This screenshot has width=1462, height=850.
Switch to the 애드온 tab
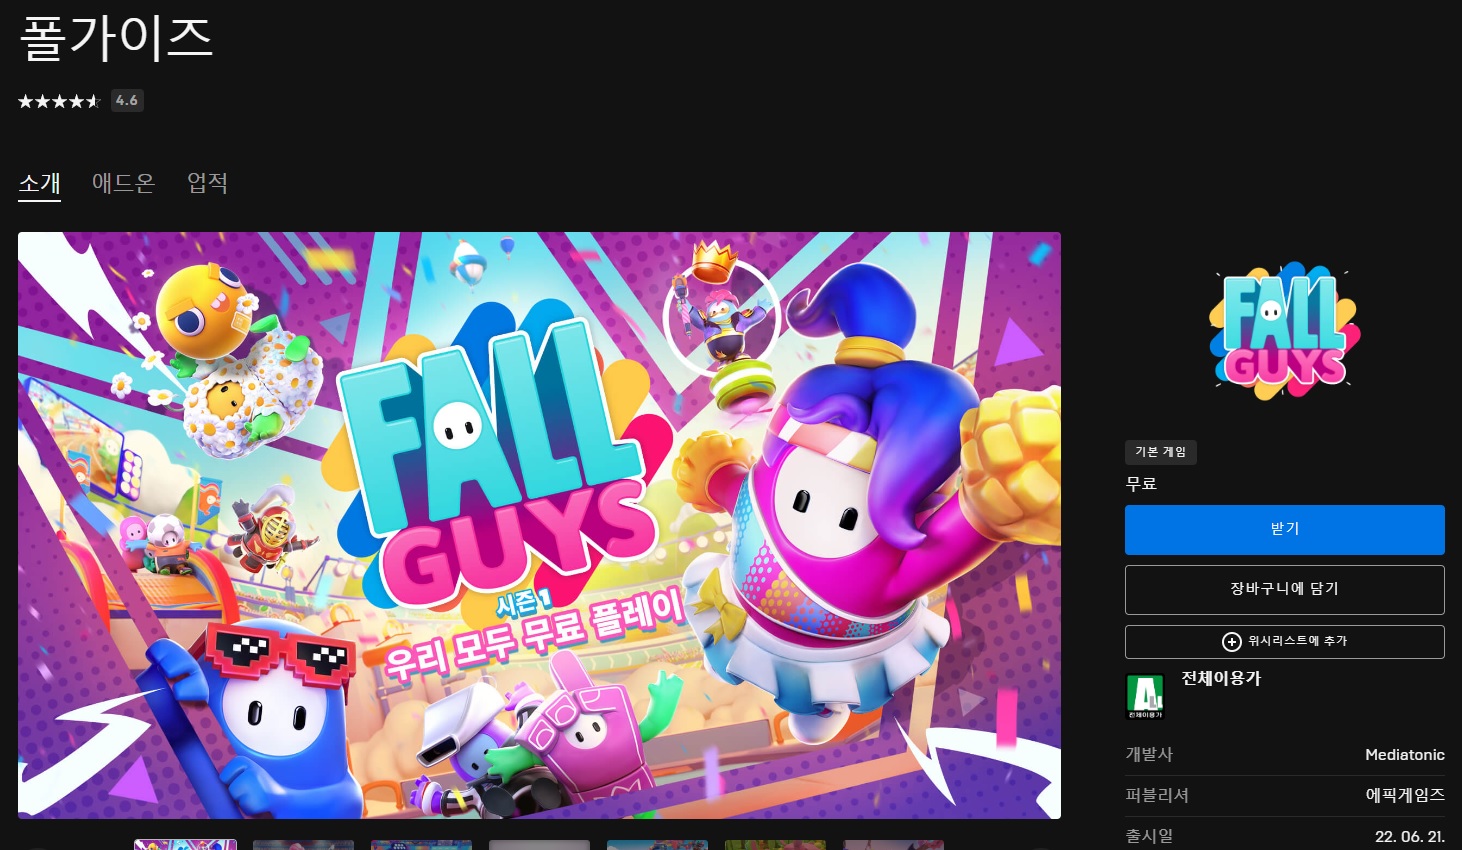click(123, 183)
